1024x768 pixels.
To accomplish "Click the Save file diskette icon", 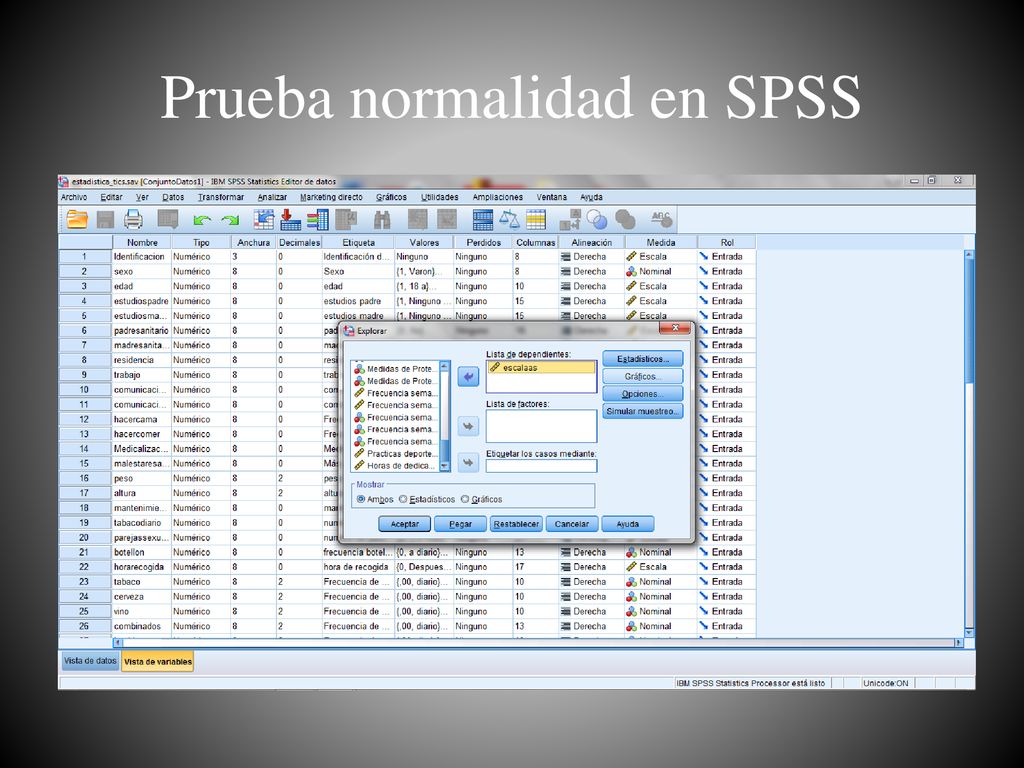I will point(105,219).
